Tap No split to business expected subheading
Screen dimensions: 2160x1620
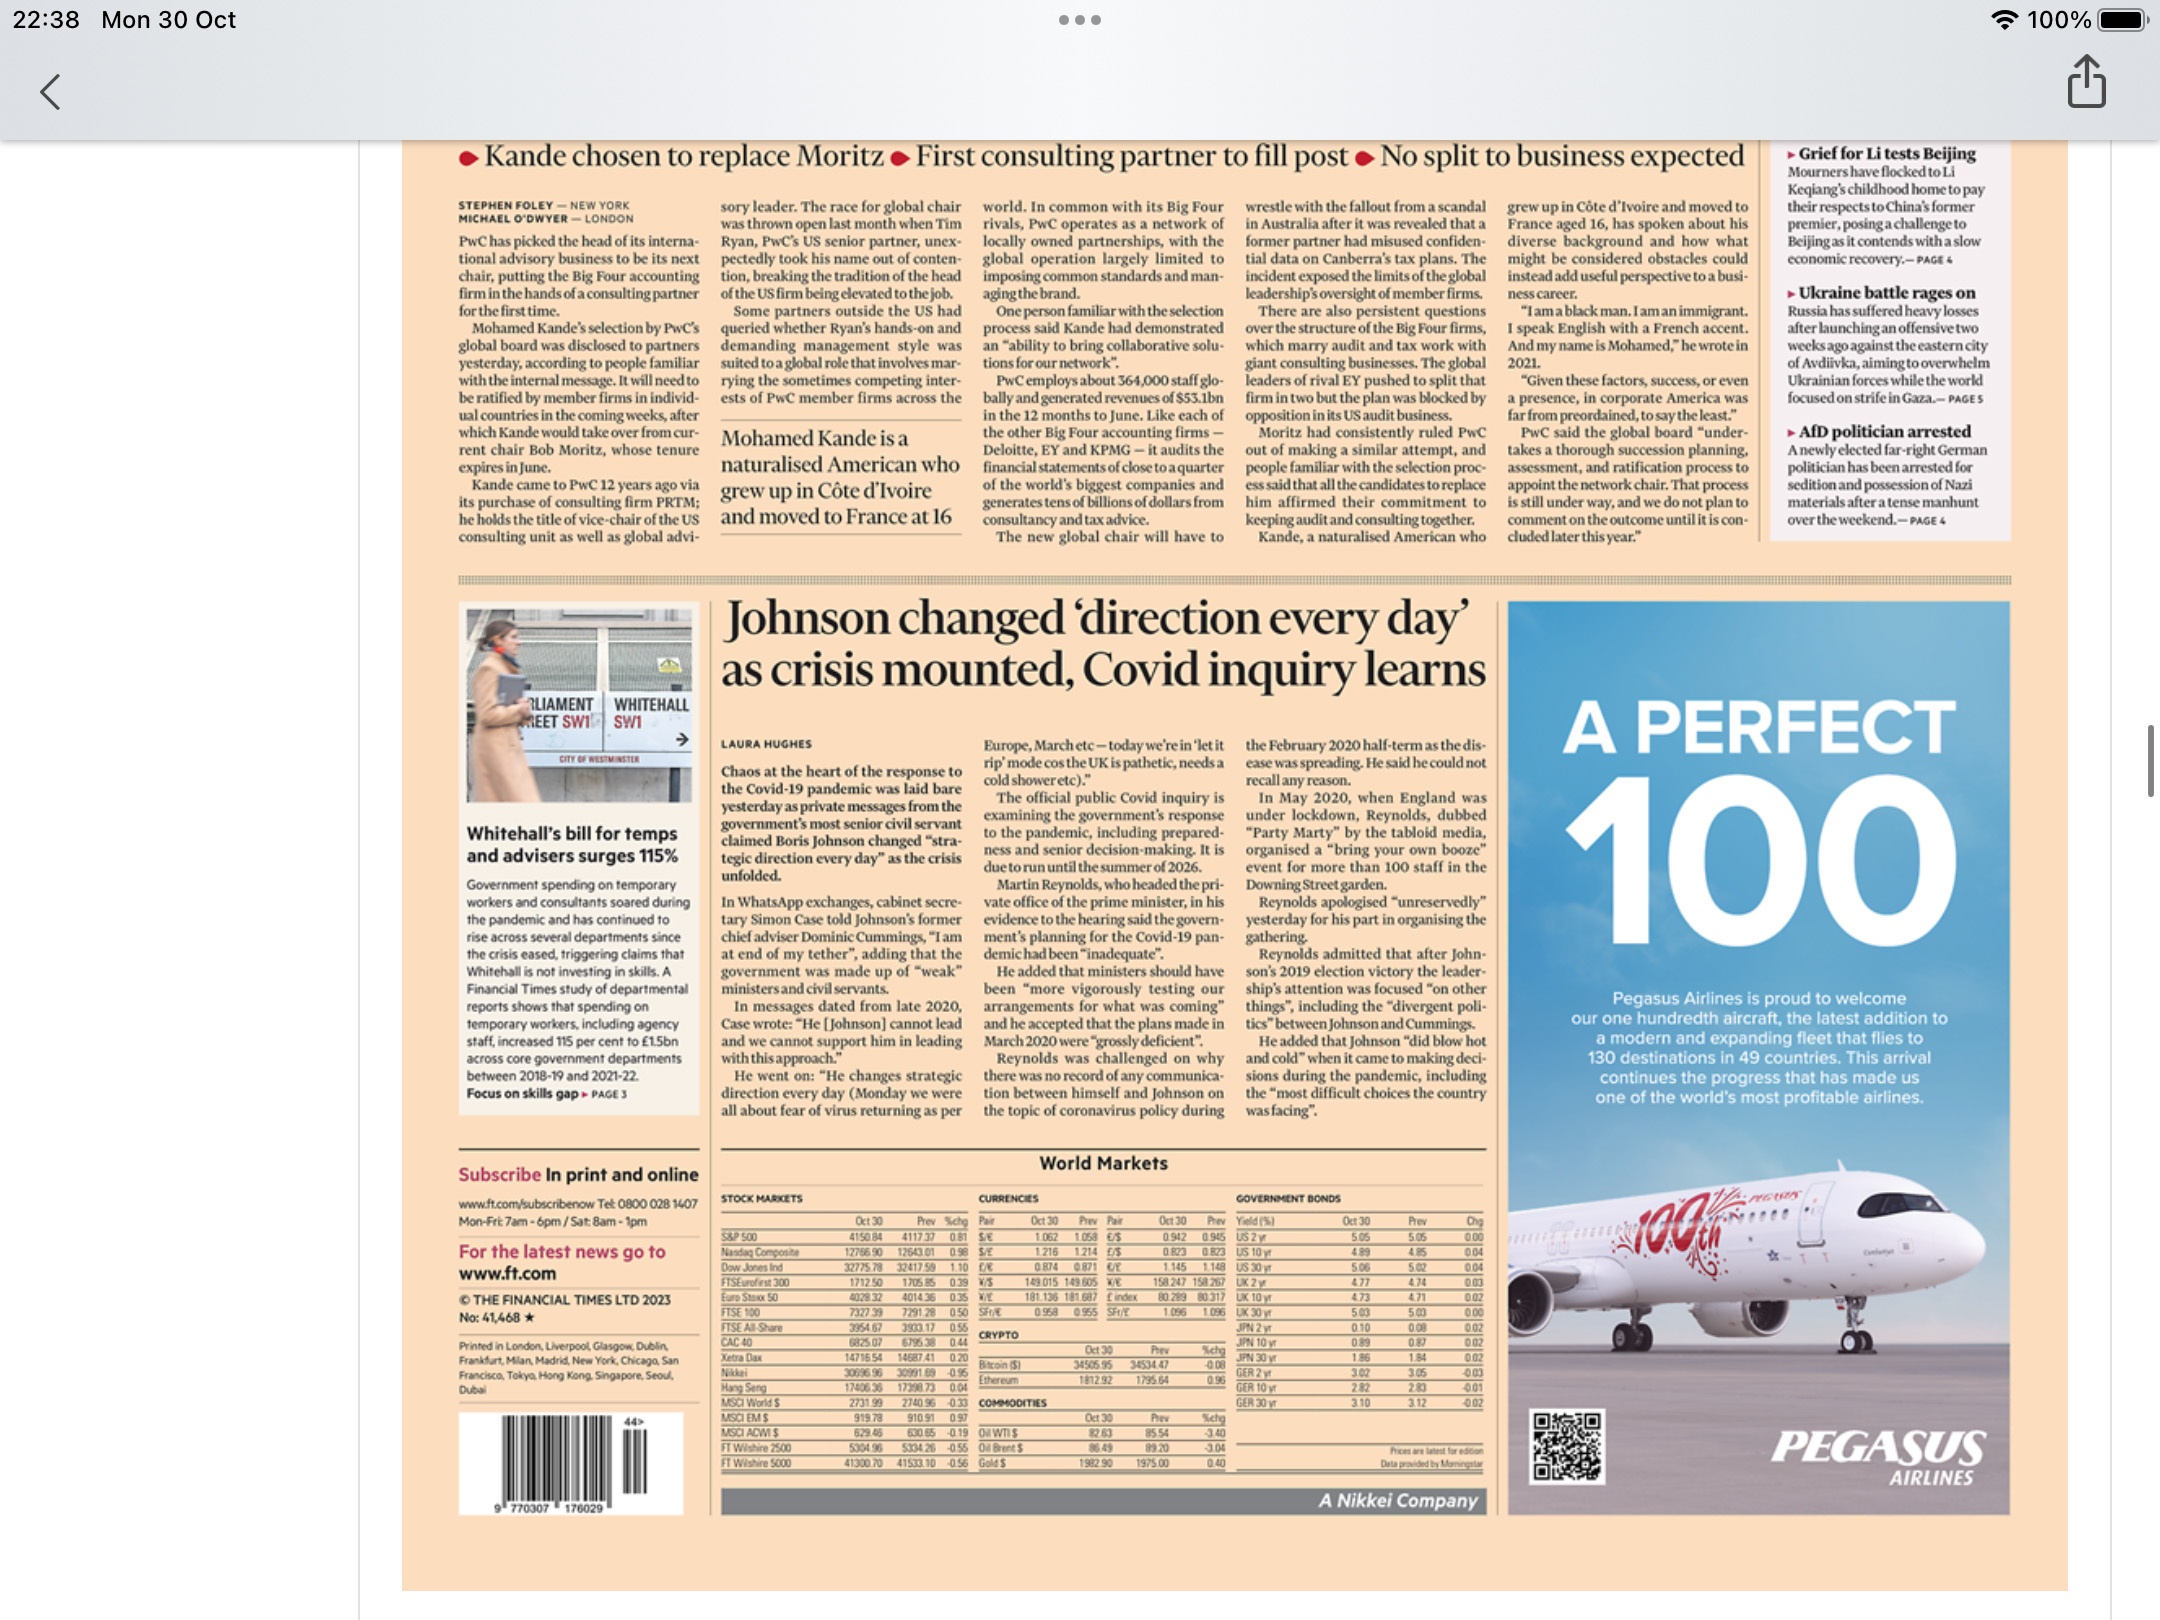pyautogui.click(x=1562, y=156)
